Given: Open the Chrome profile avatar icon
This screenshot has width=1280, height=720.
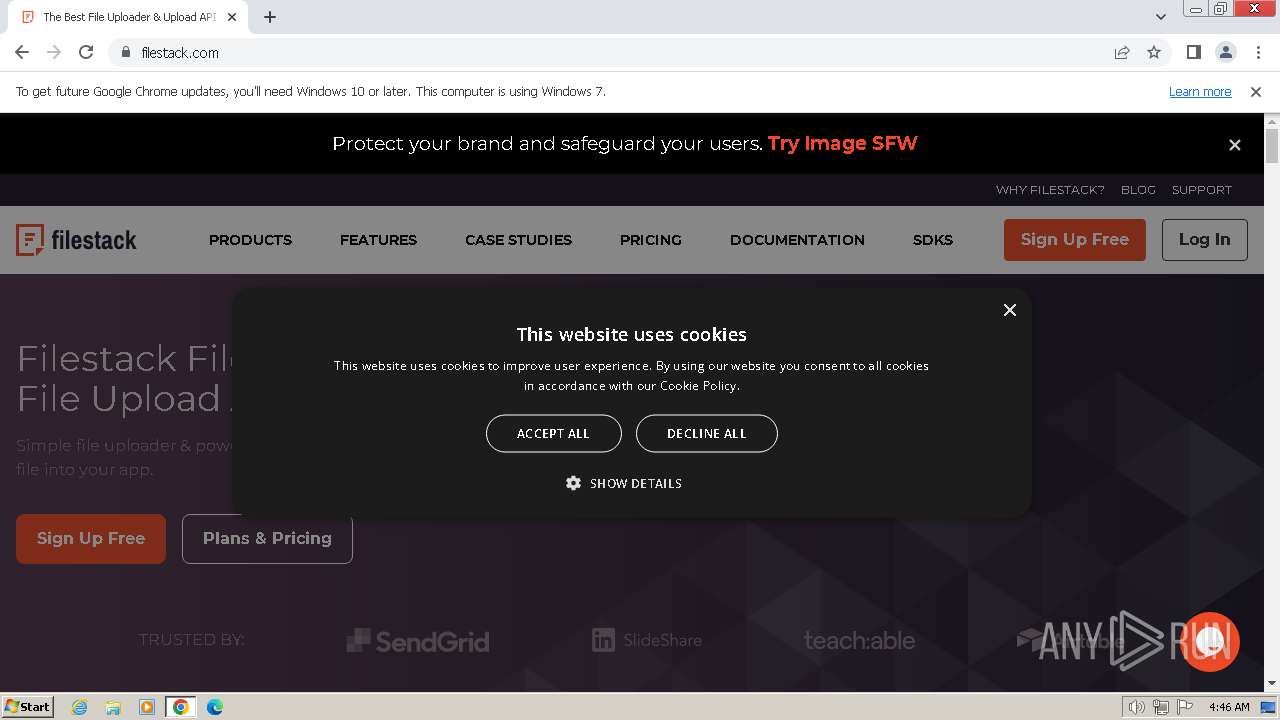Looking at the screenshot, I should [1225, 52].
